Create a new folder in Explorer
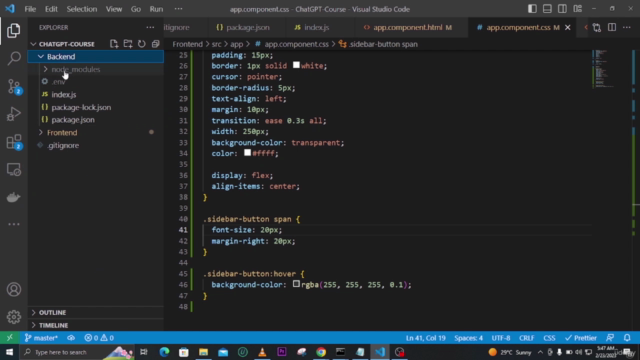 point(128,44)
